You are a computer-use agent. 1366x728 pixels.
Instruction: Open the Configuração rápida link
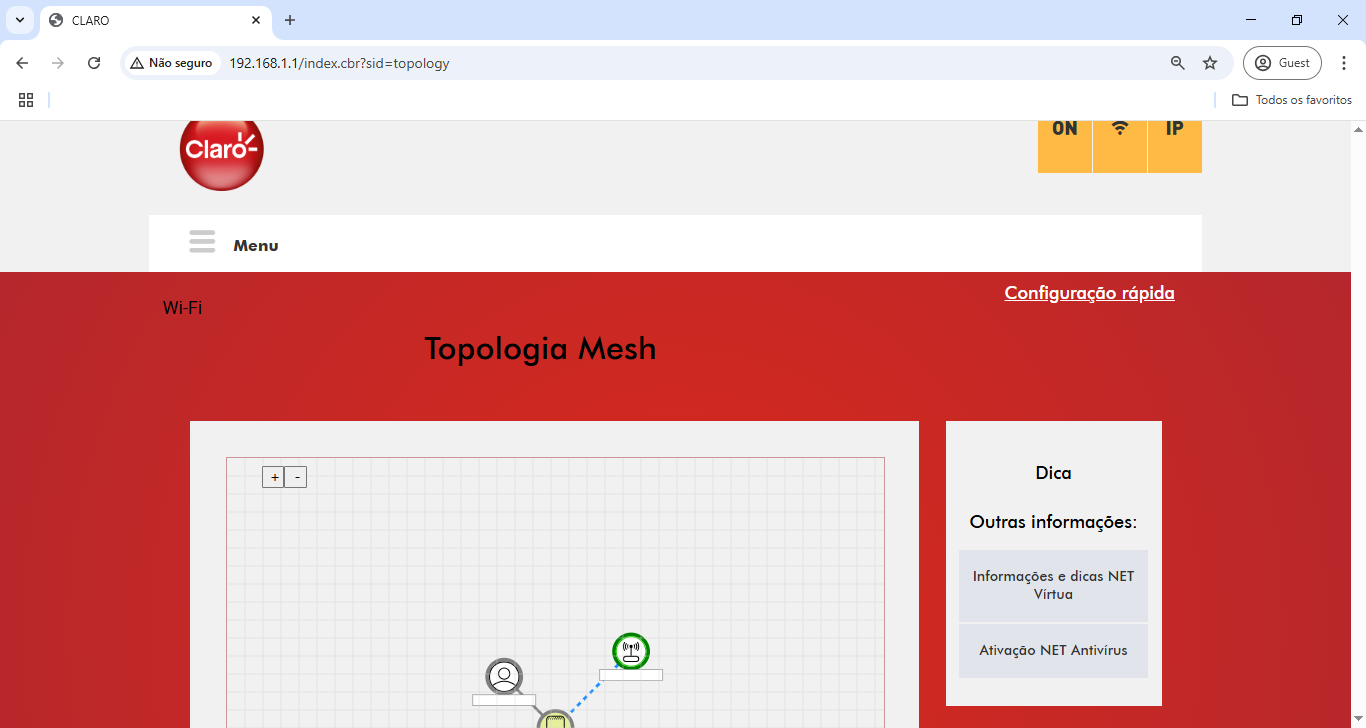pyautogui.click(x=1089, y=293)
